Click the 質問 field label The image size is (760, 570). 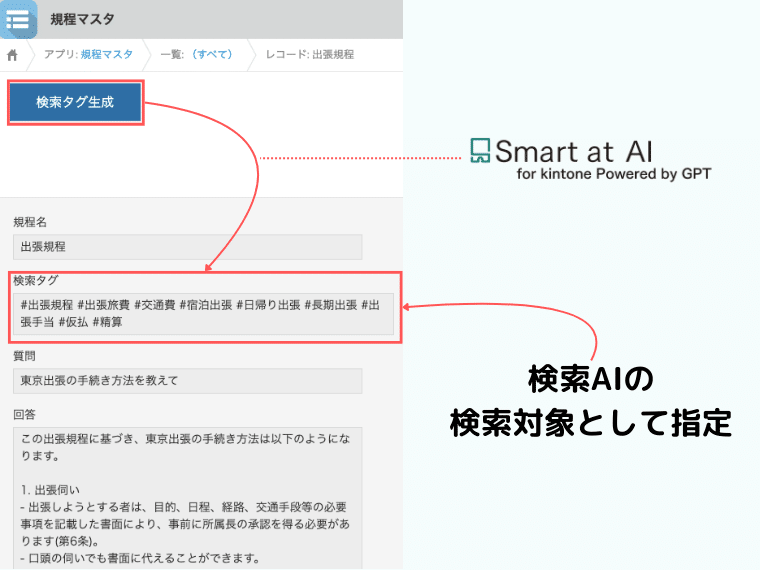[24, 356]
